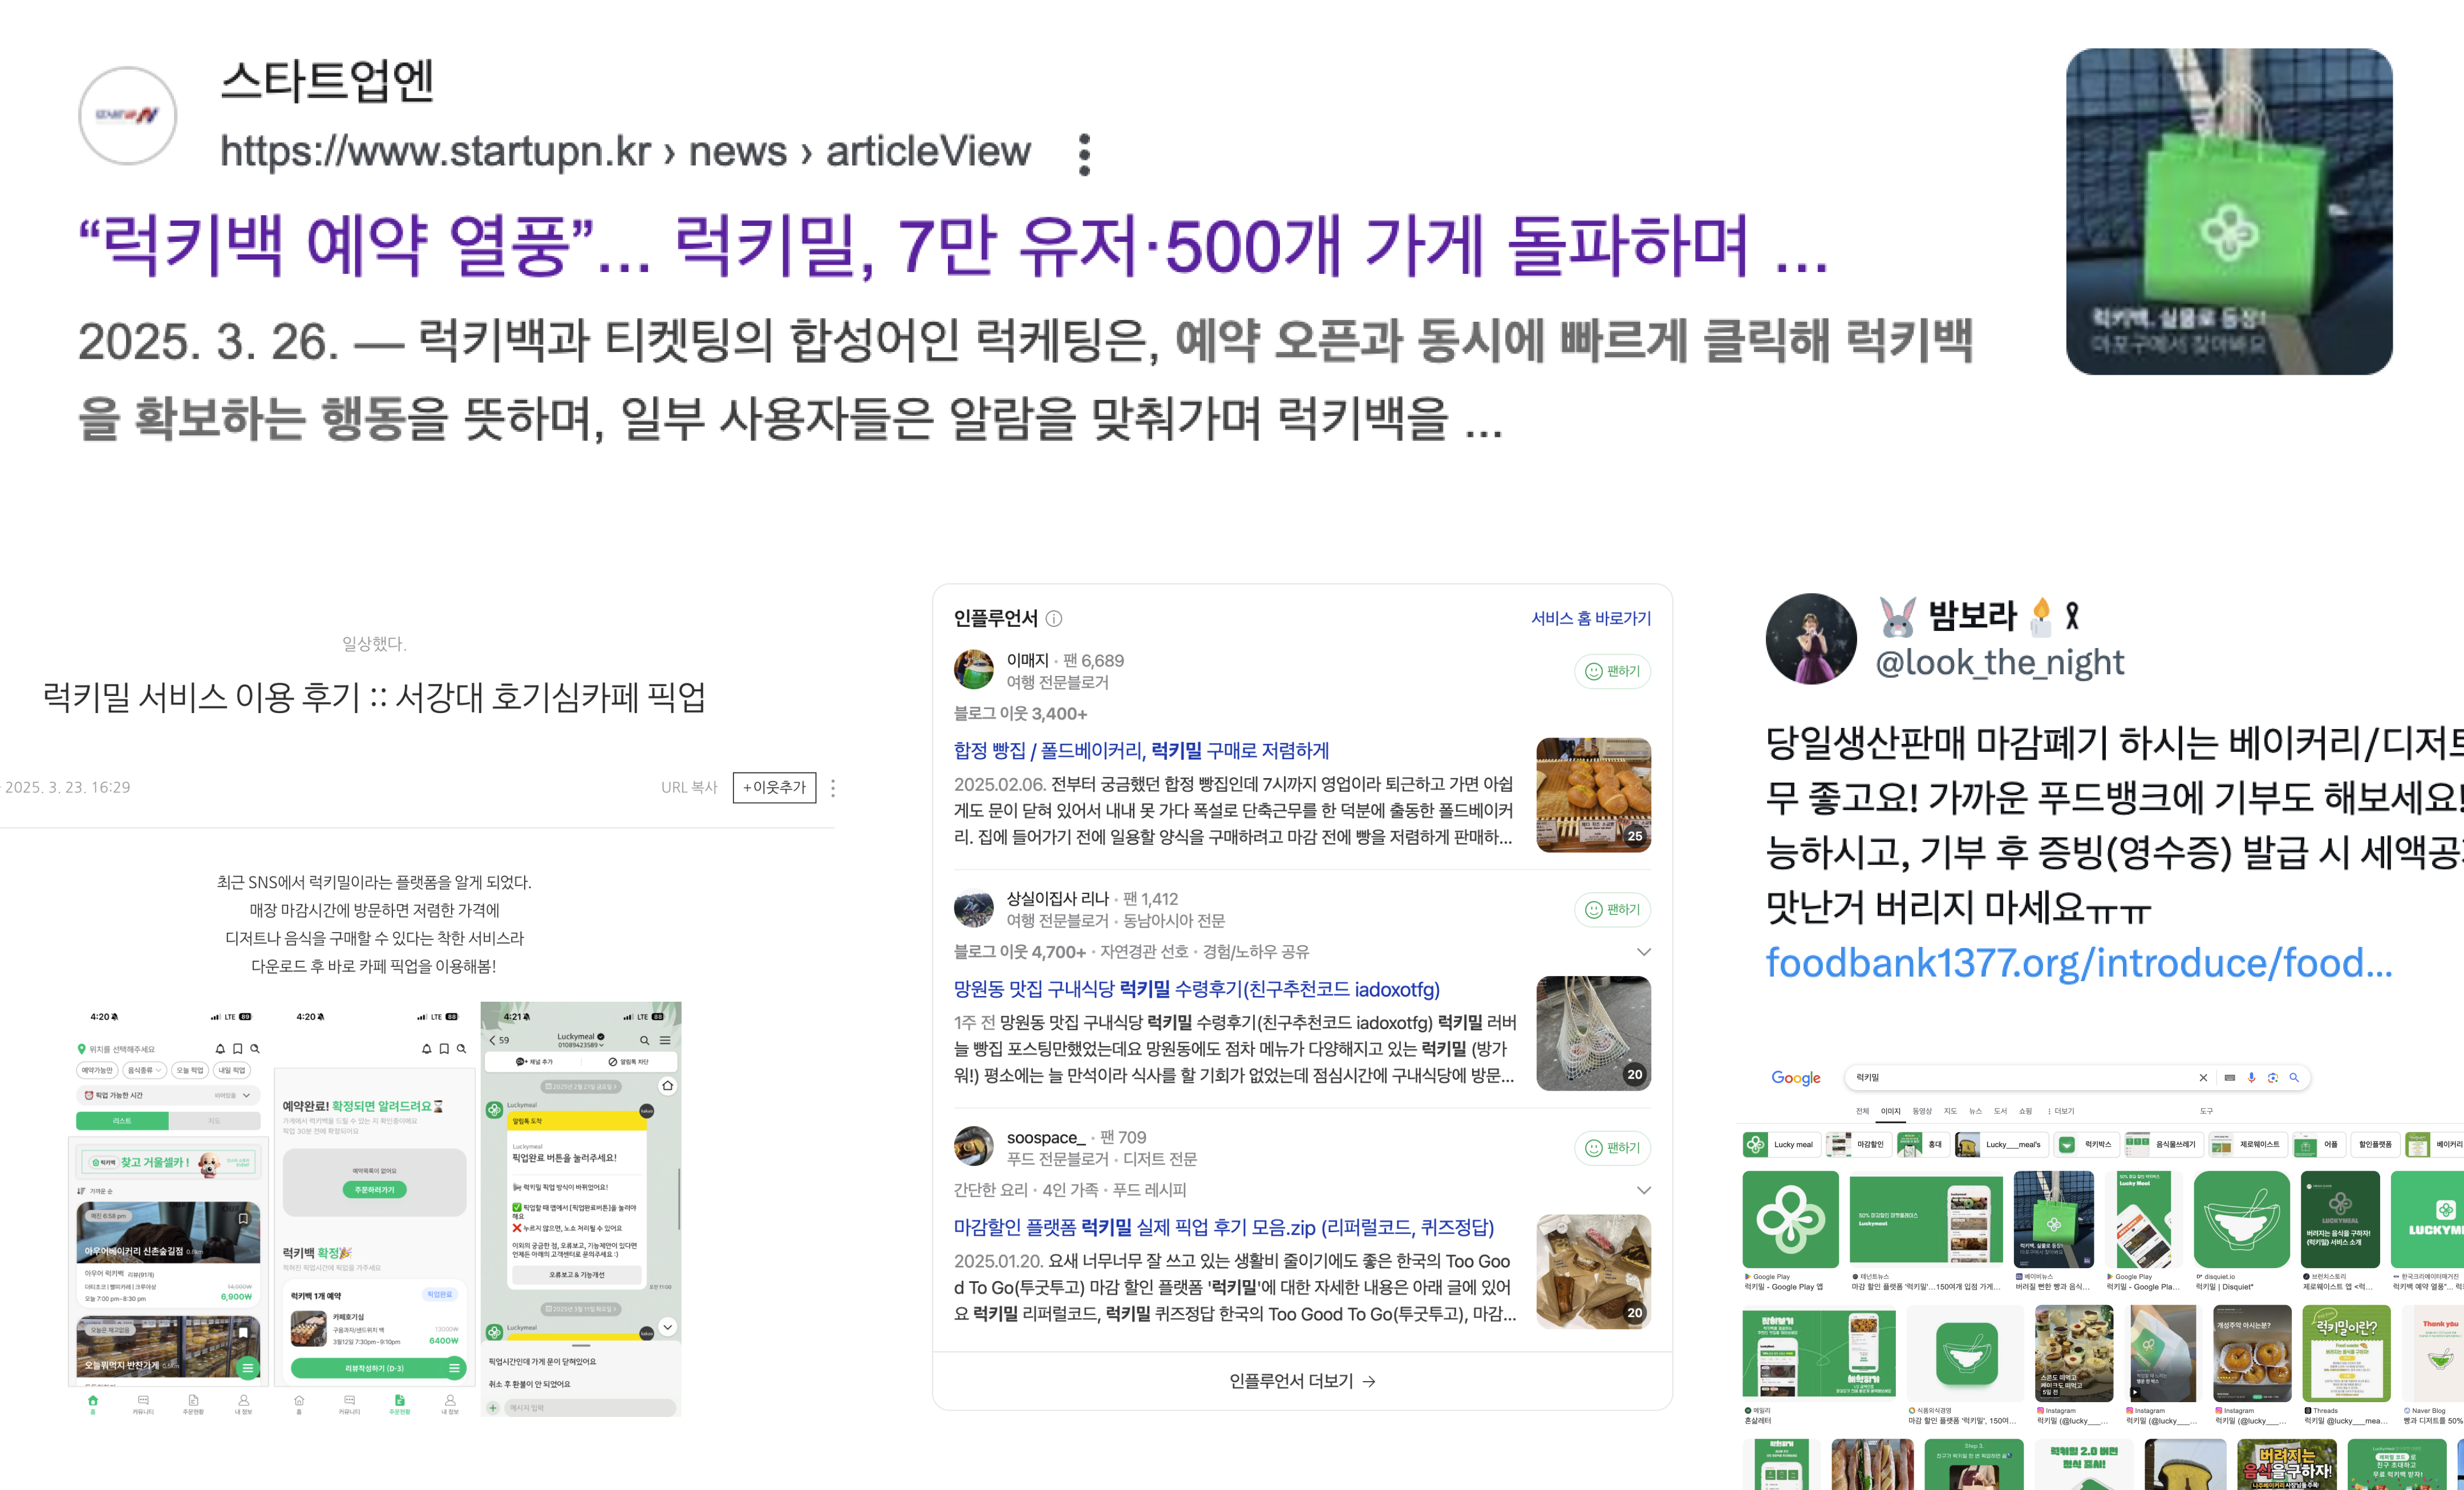Switch the app view to 리스트

tap(122, 1121)
